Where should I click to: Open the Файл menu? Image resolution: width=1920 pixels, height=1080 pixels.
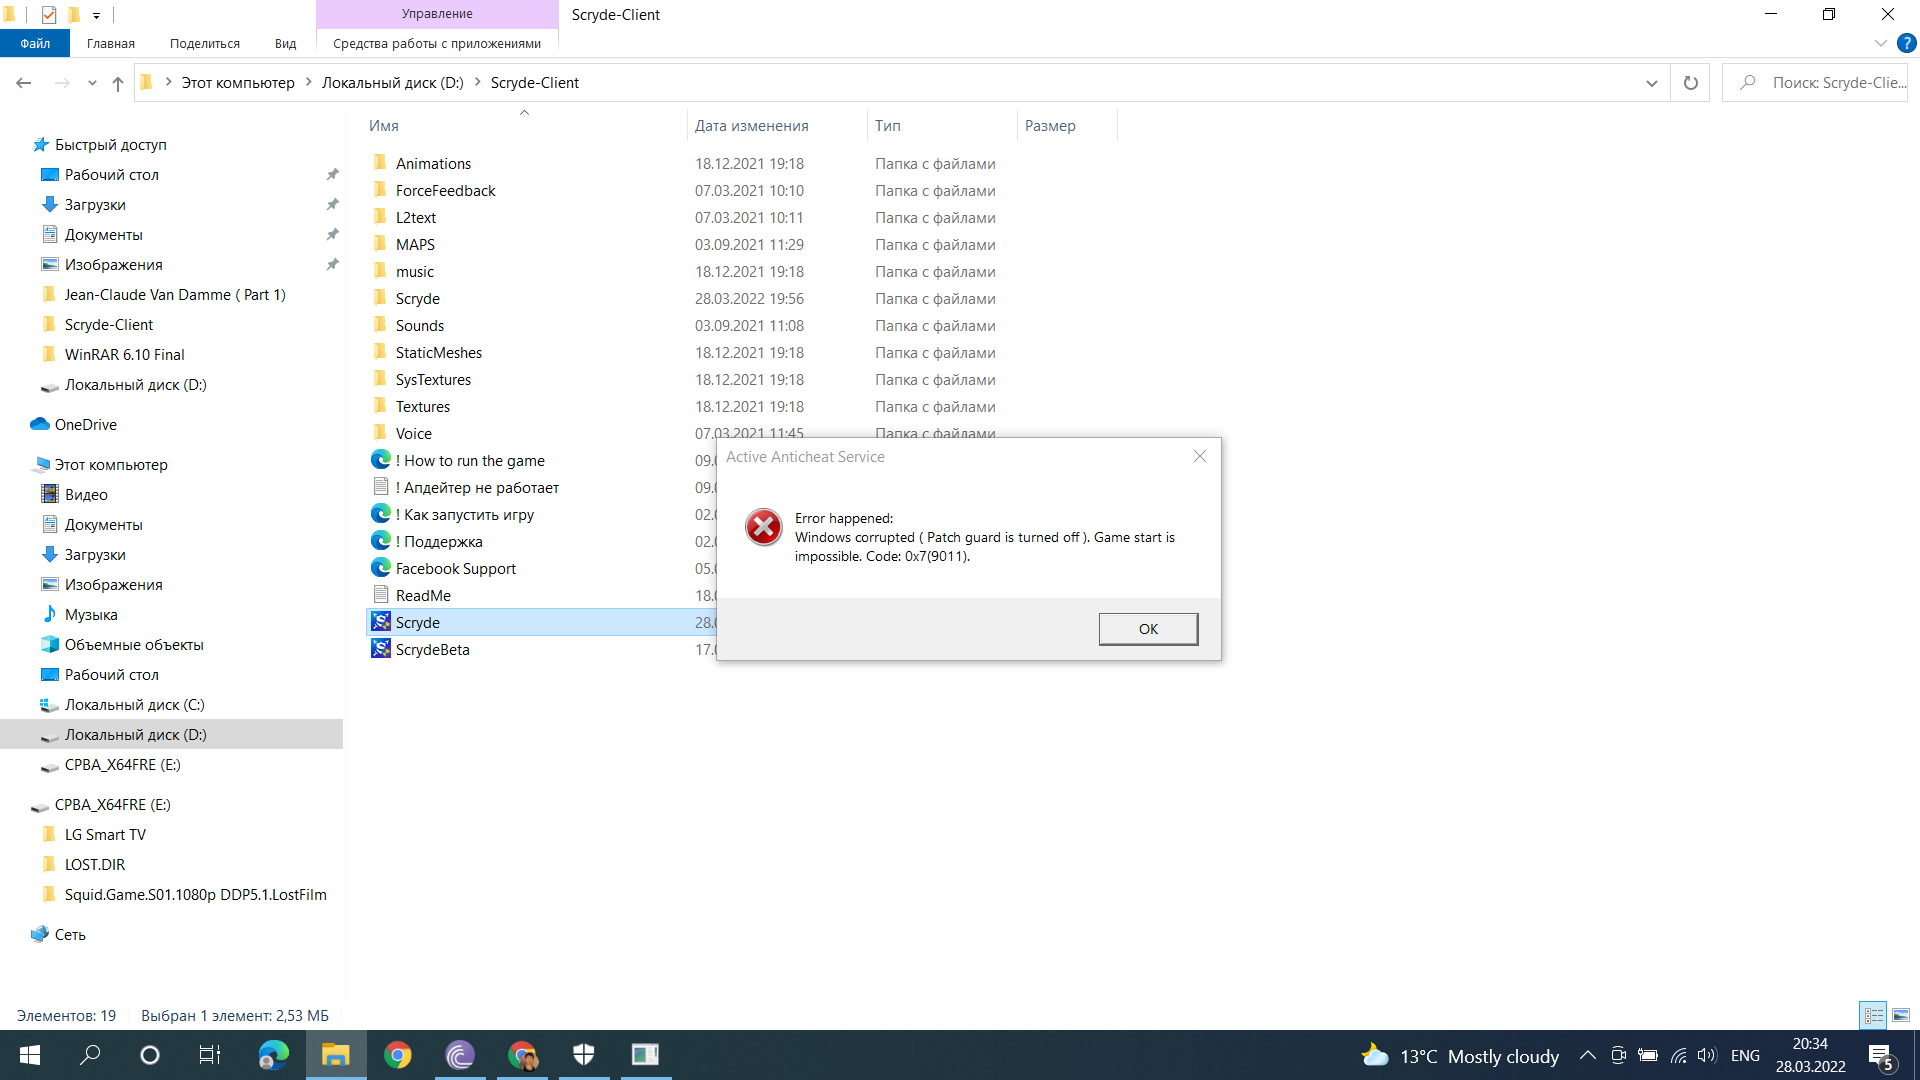tap(35, 43)
